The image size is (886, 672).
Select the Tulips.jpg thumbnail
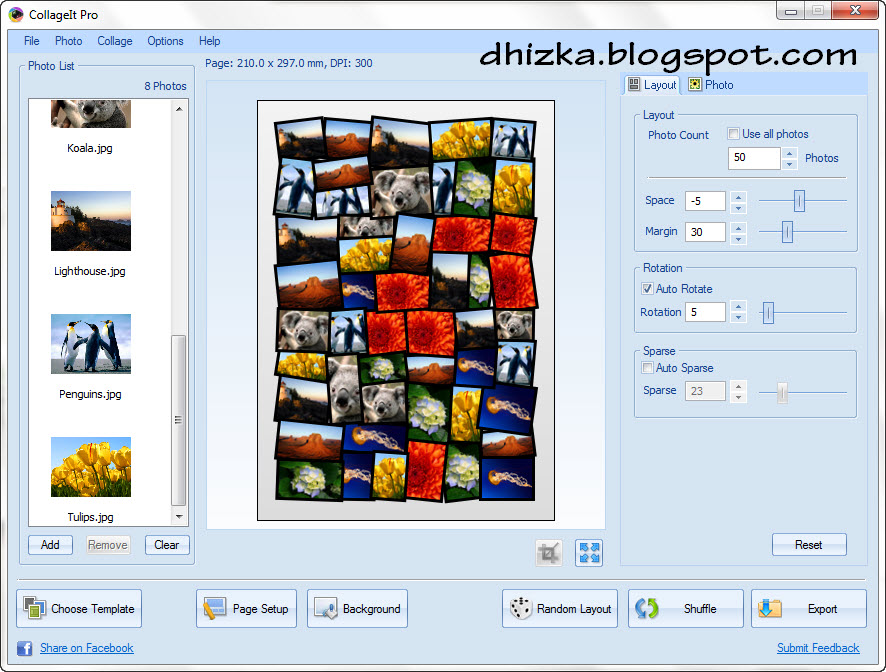click(90, 467)
